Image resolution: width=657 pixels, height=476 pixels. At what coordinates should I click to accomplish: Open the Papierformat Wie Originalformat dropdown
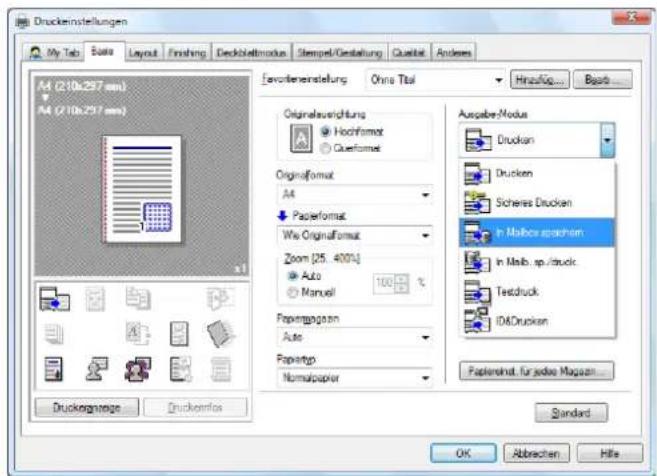(355, 235)
